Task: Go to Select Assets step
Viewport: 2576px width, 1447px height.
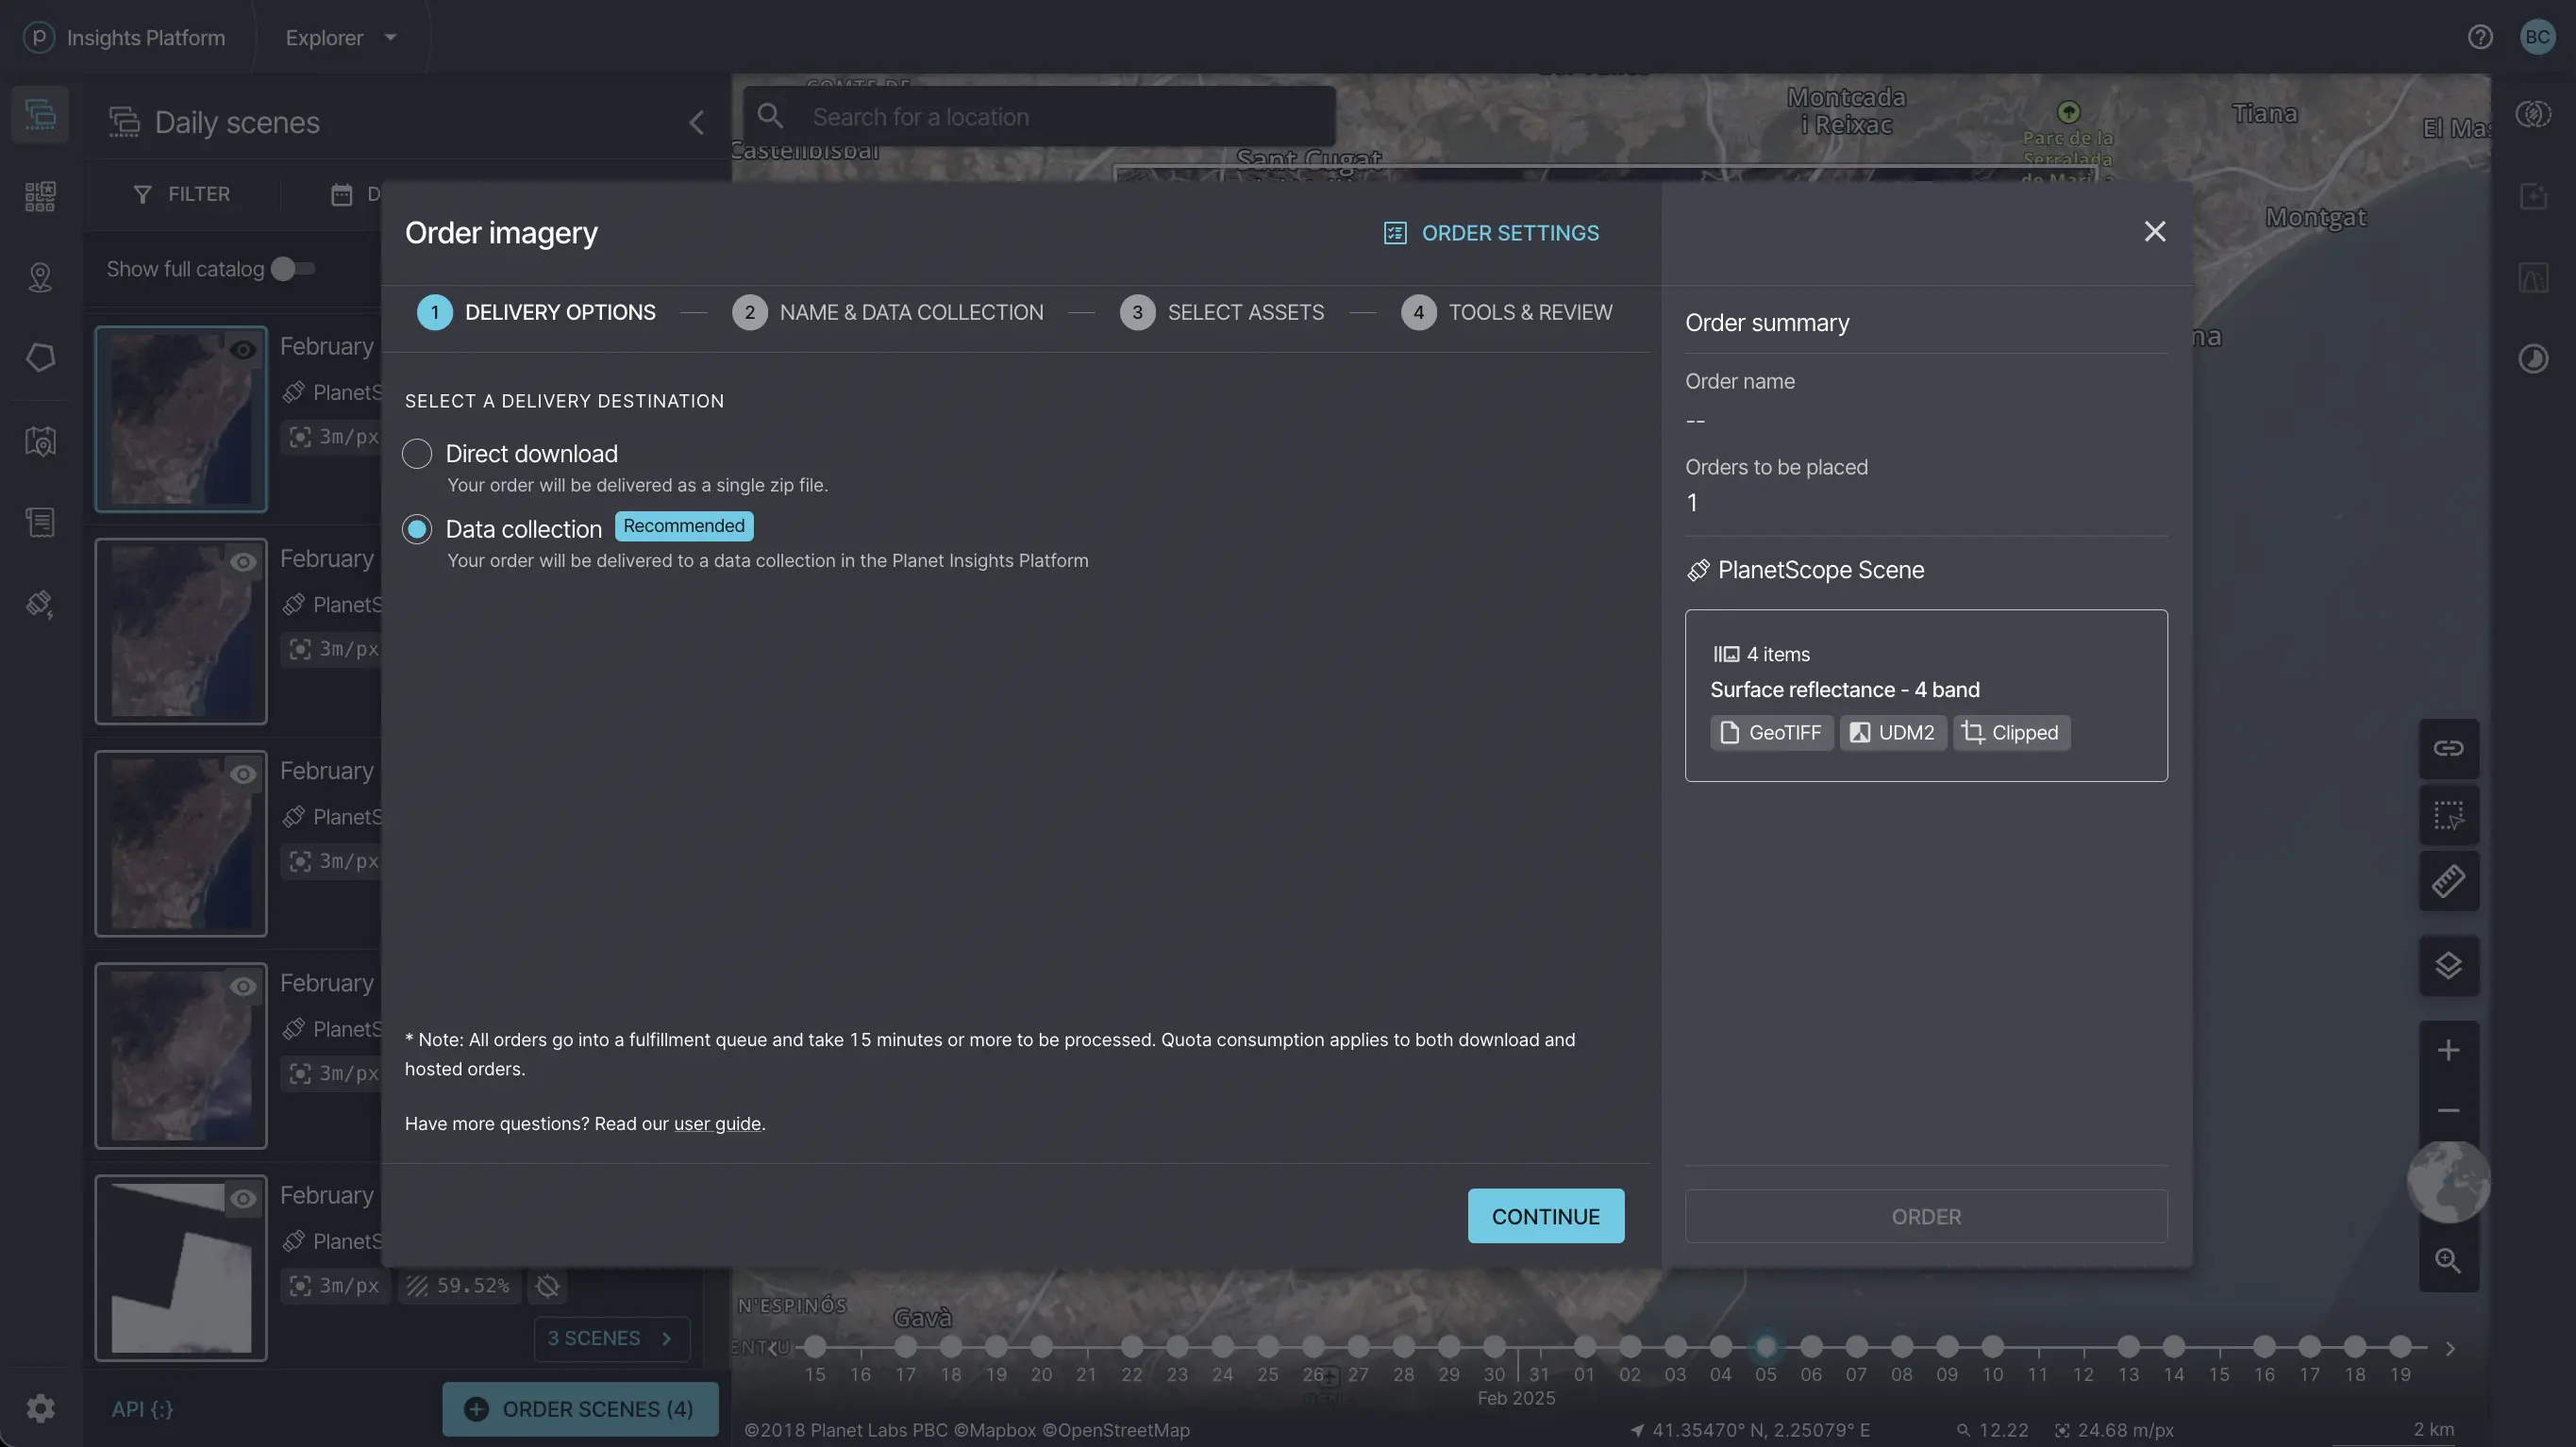Action: (1222, 313)
